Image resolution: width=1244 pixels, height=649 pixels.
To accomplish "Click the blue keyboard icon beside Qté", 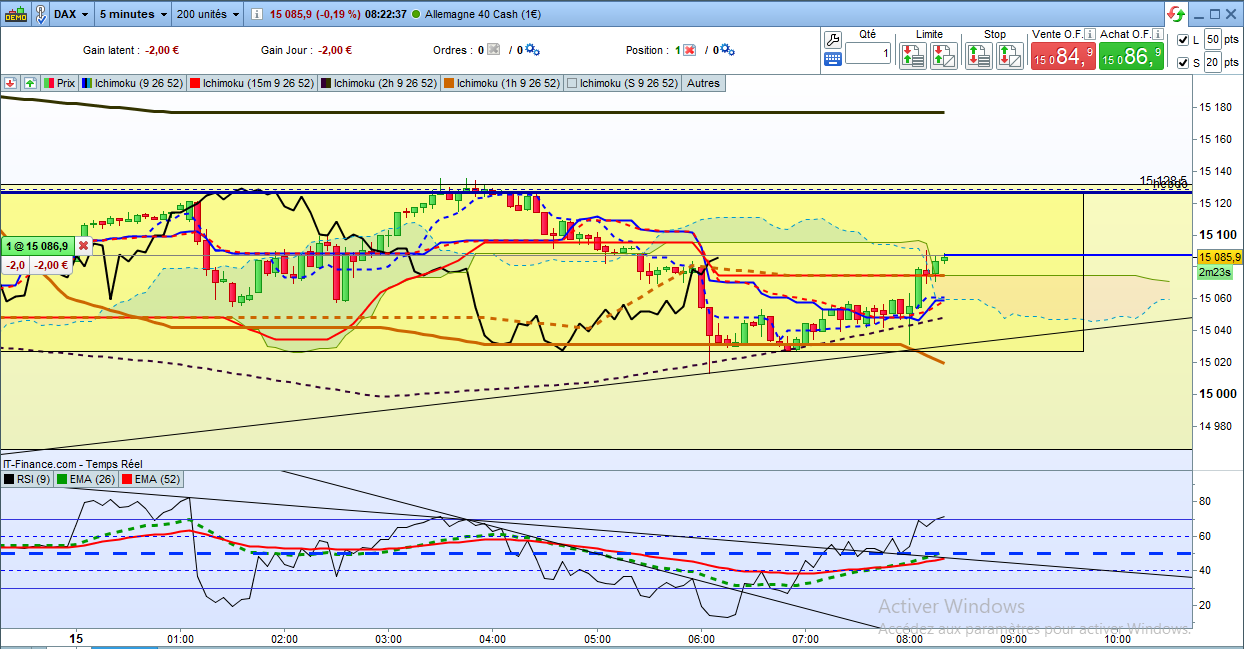I will (x=833, y=59).
